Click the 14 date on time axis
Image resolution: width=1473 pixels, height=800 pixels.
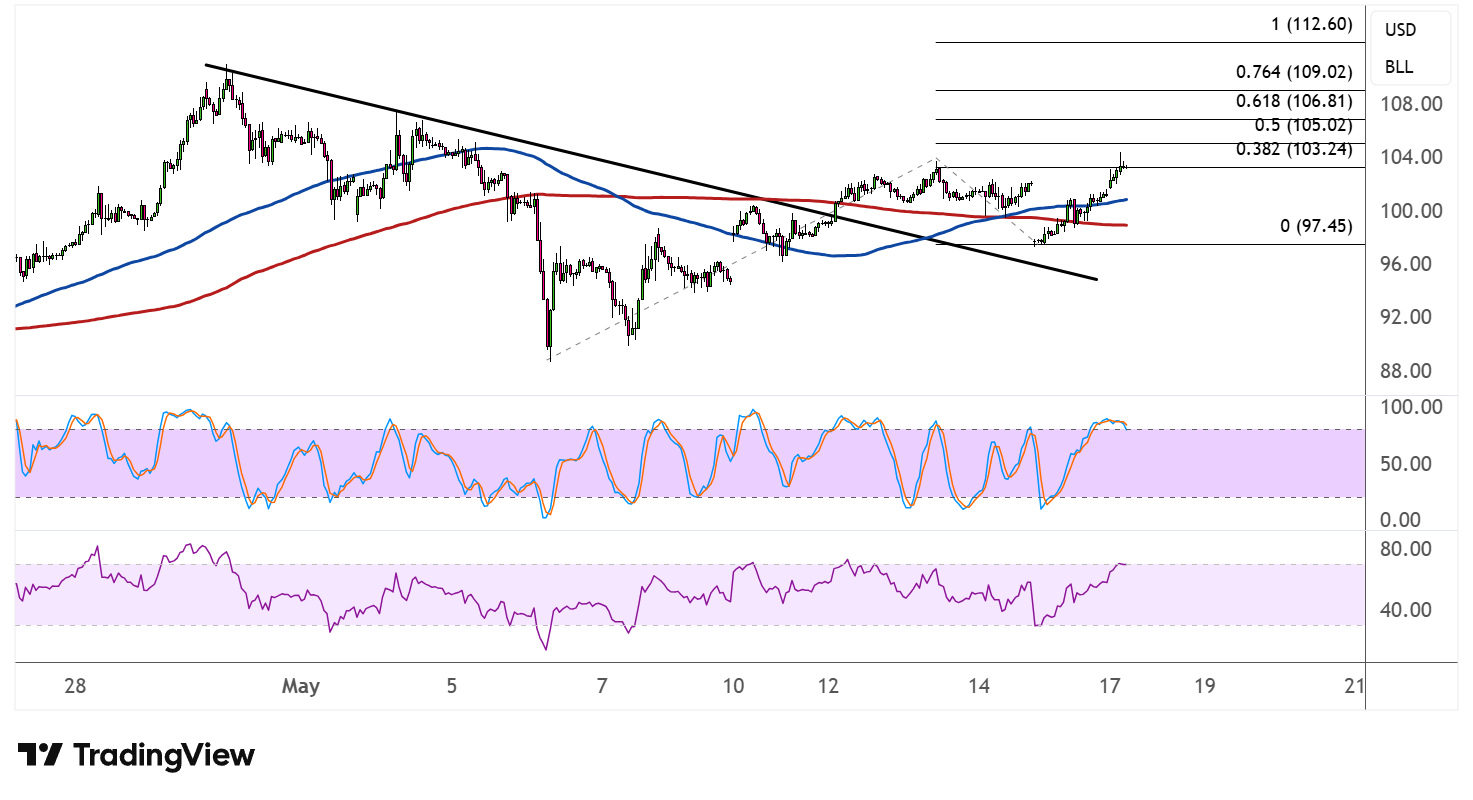[979, 687]
